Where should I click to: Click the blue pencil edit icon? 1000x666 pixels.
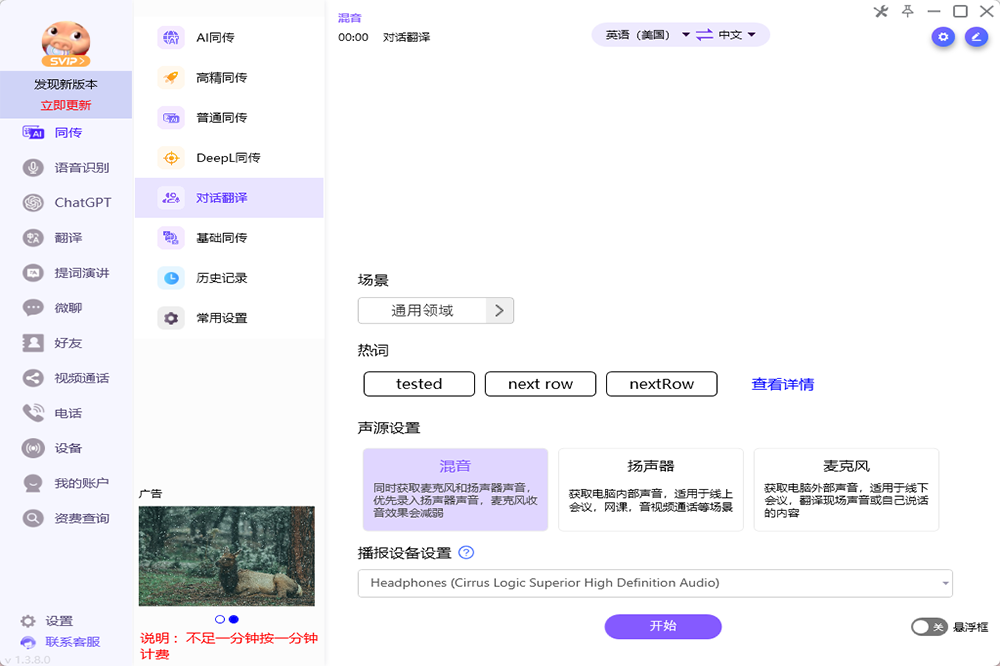click(x=976, y=37)
